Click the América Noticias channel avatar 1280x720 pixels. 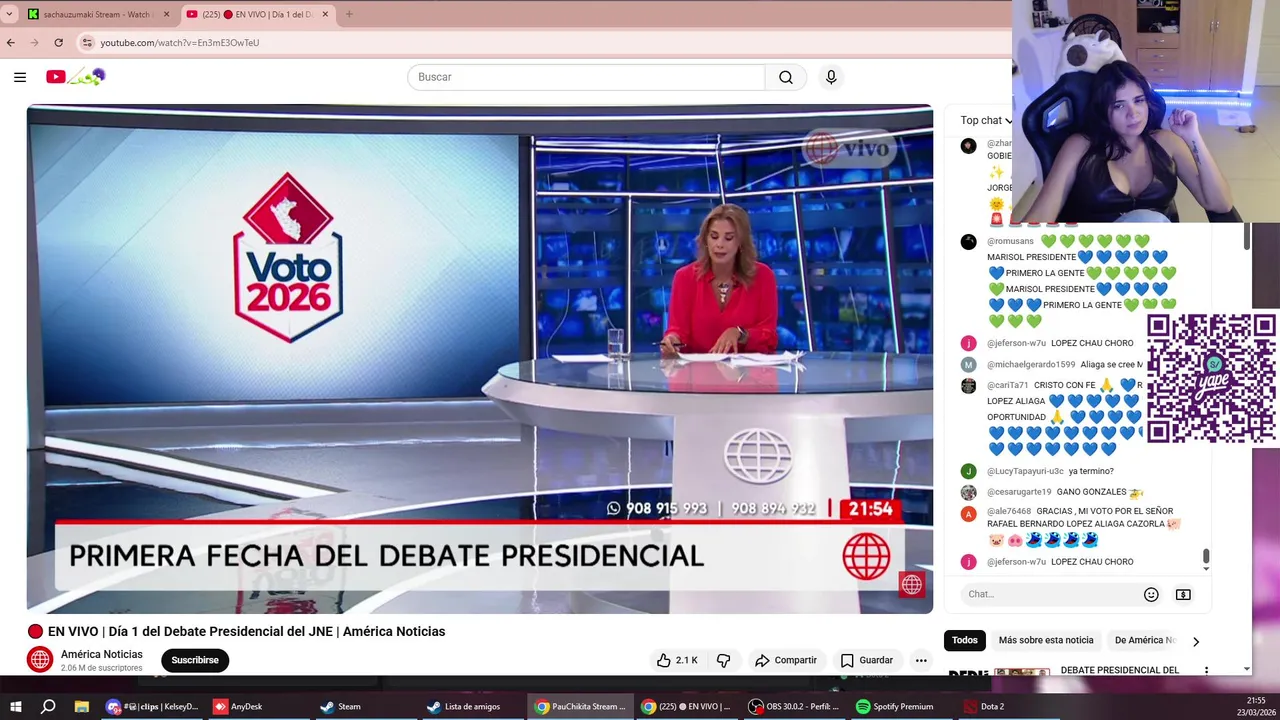[x=40, y=660]
